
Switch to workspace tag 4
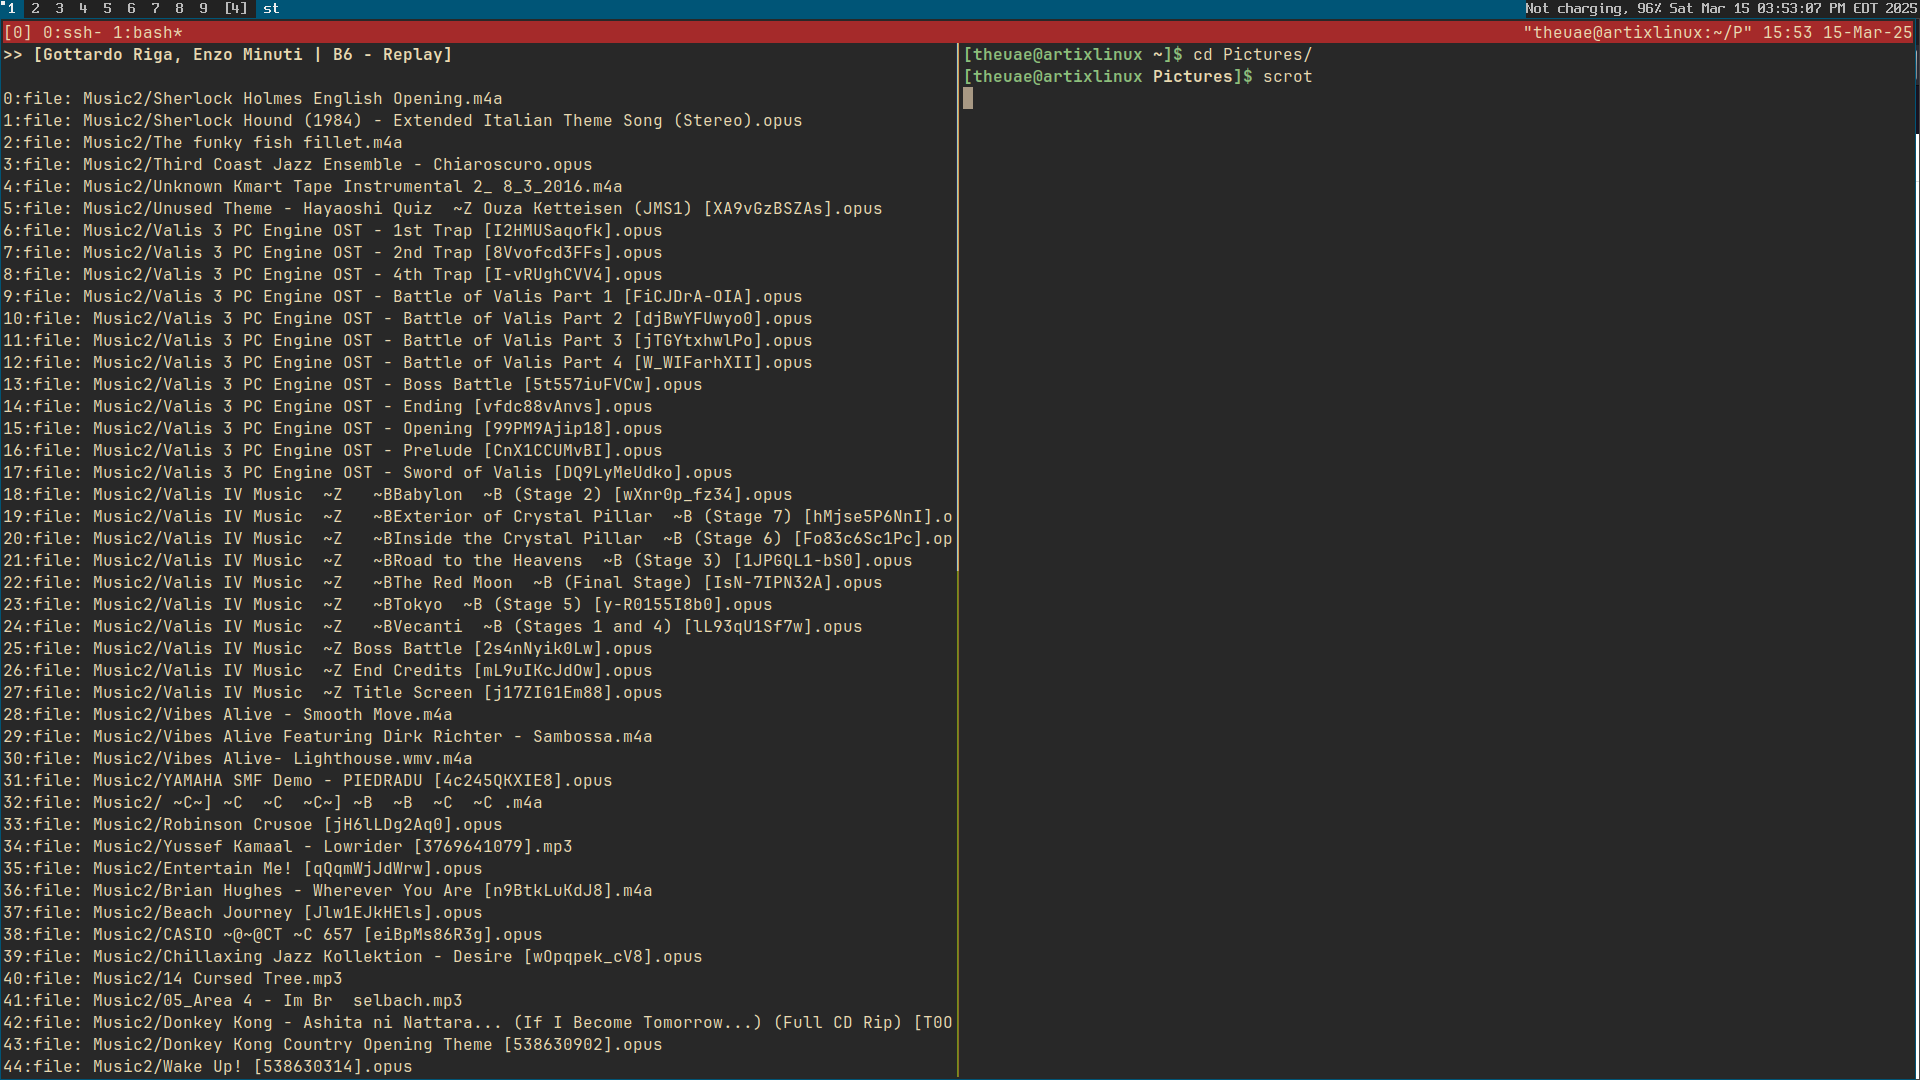[84, 9]
